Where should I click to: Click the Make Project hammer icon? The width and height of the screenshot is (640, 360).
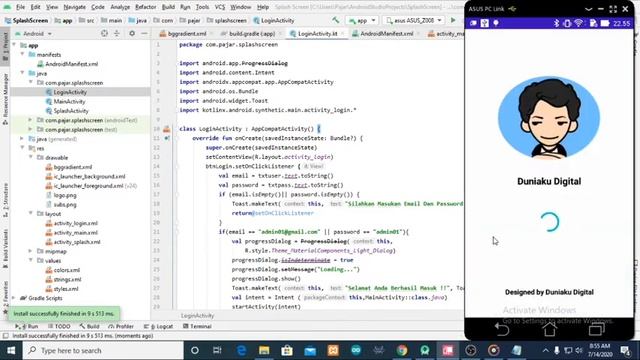(x=336, y=20)
